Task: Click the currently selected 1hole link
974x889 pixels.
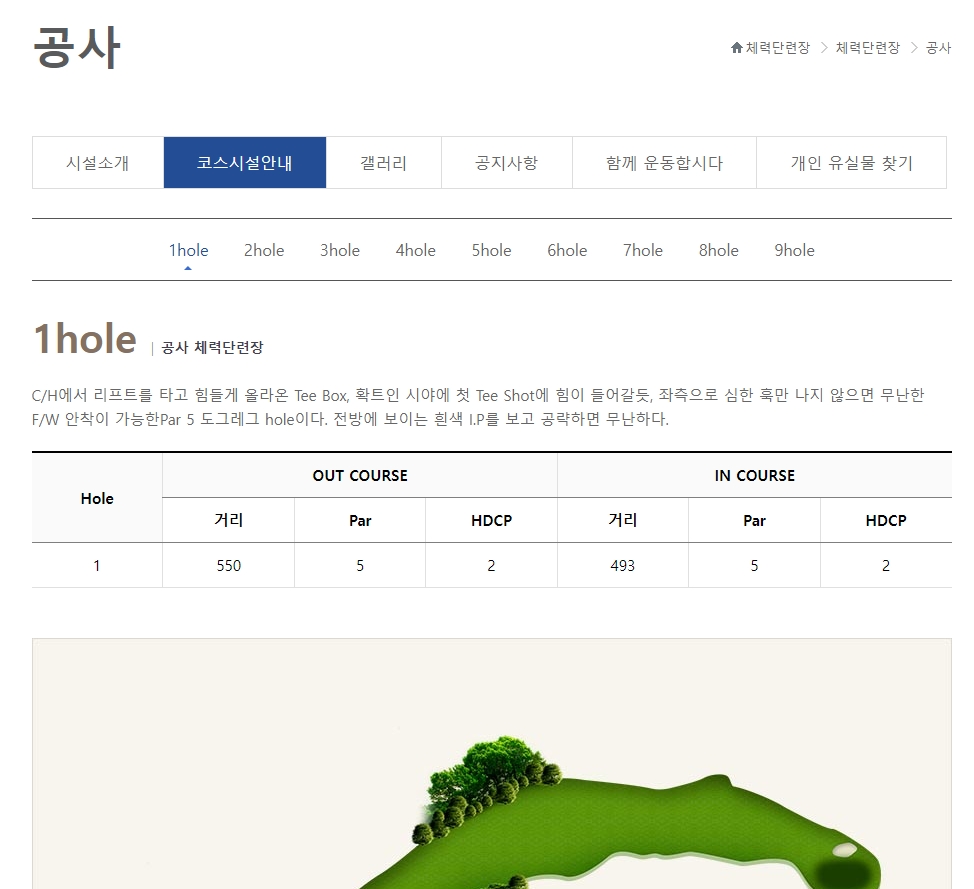Action: click(x=188, y=250)
